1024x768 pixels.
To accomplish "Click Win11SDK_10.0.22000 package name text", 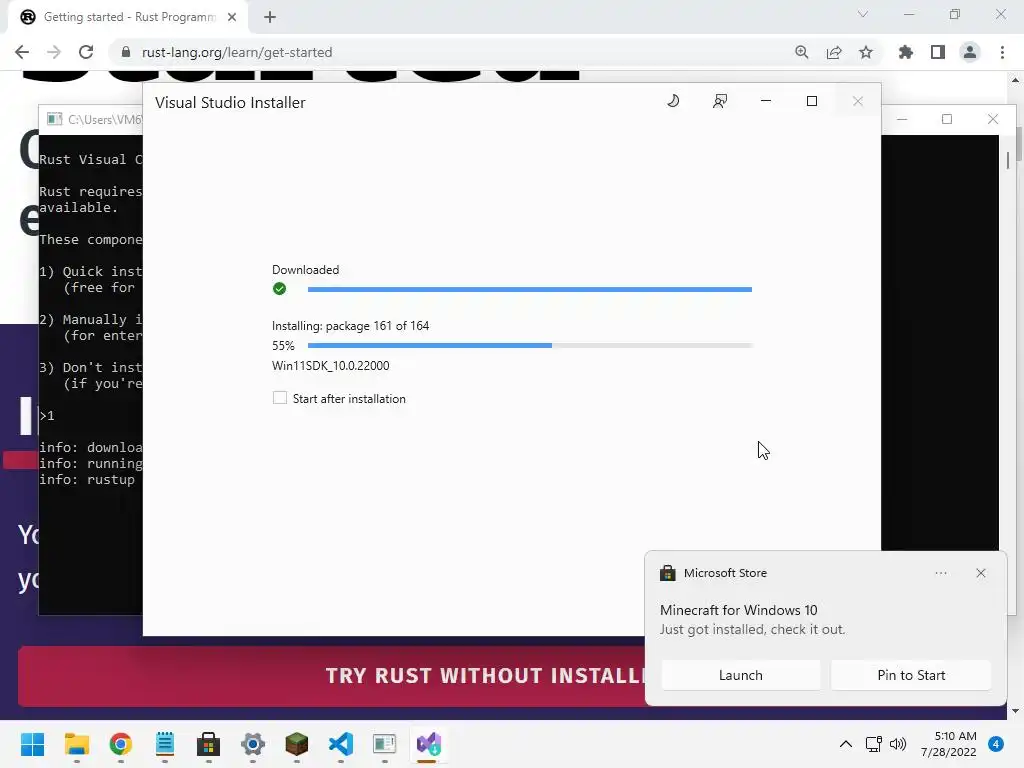I will (x=330, y=366).
